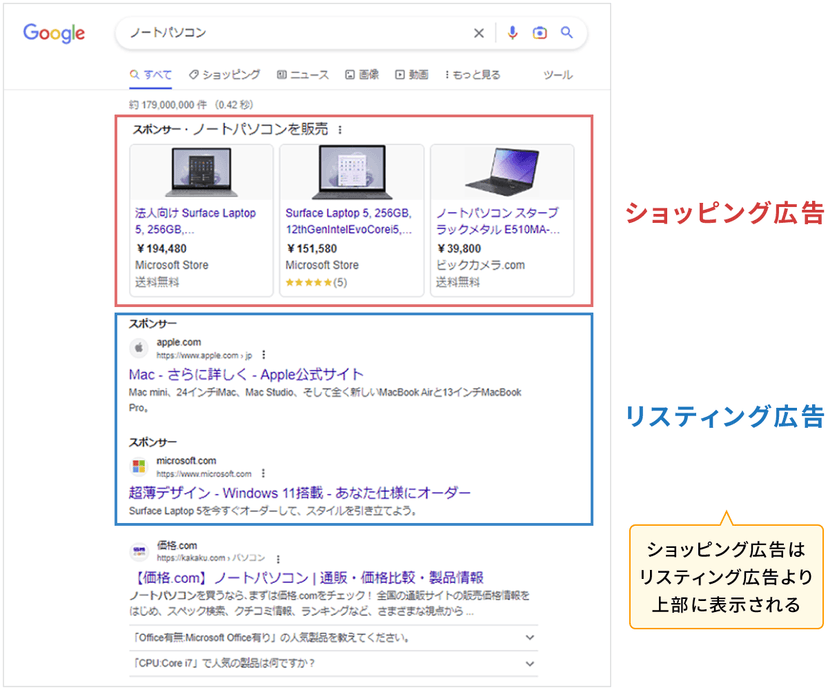The width and height of the screenshot is (828, 690).
Task: Start voice search with microphone icon
Action: (512, 33)
